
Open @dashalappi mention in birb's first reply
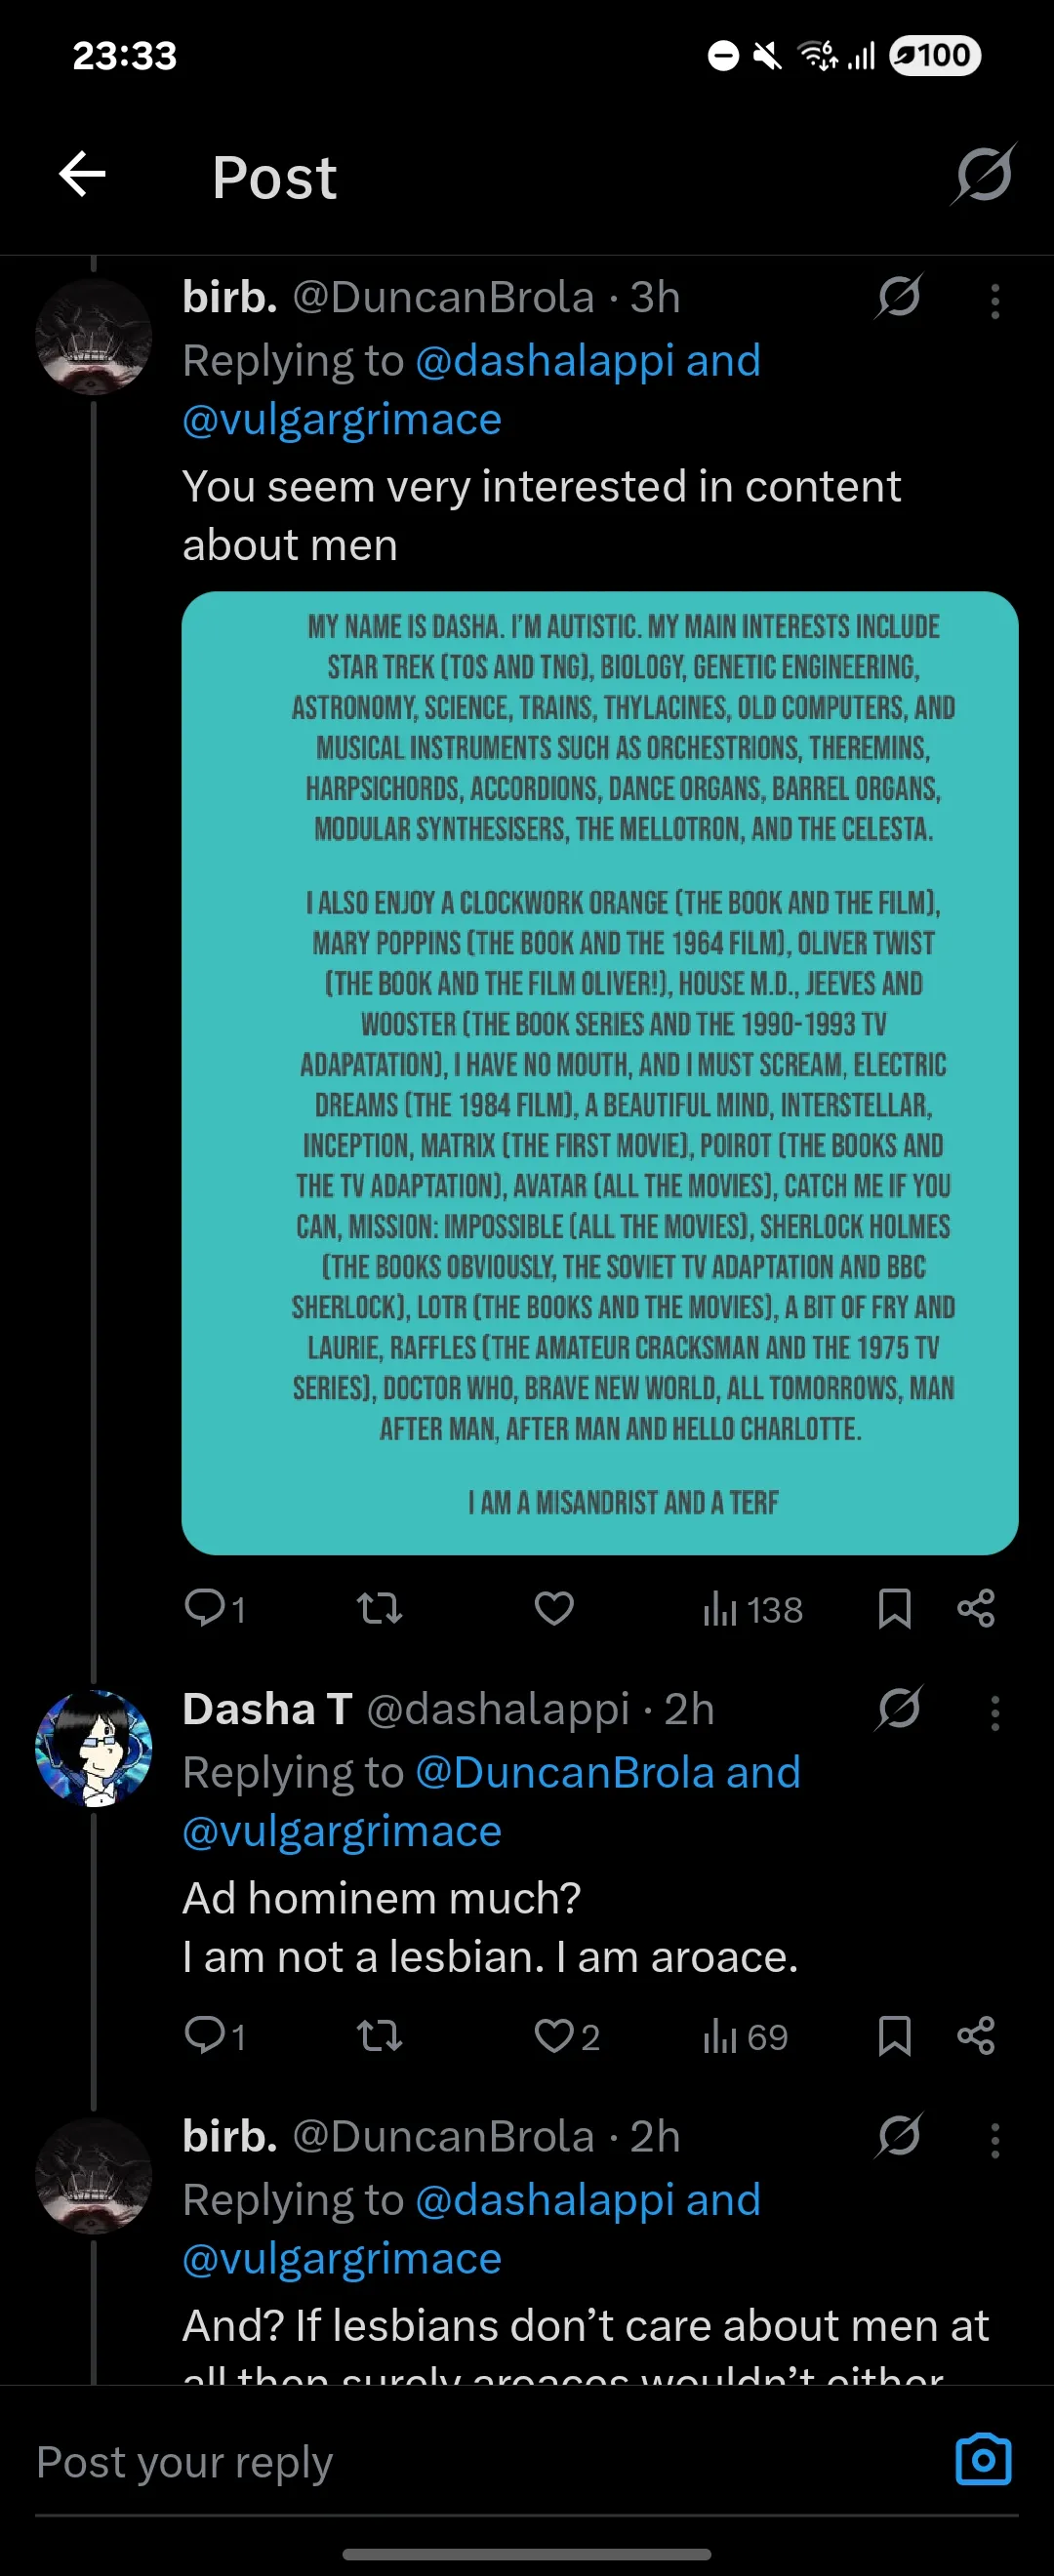(x=545, y=360)
